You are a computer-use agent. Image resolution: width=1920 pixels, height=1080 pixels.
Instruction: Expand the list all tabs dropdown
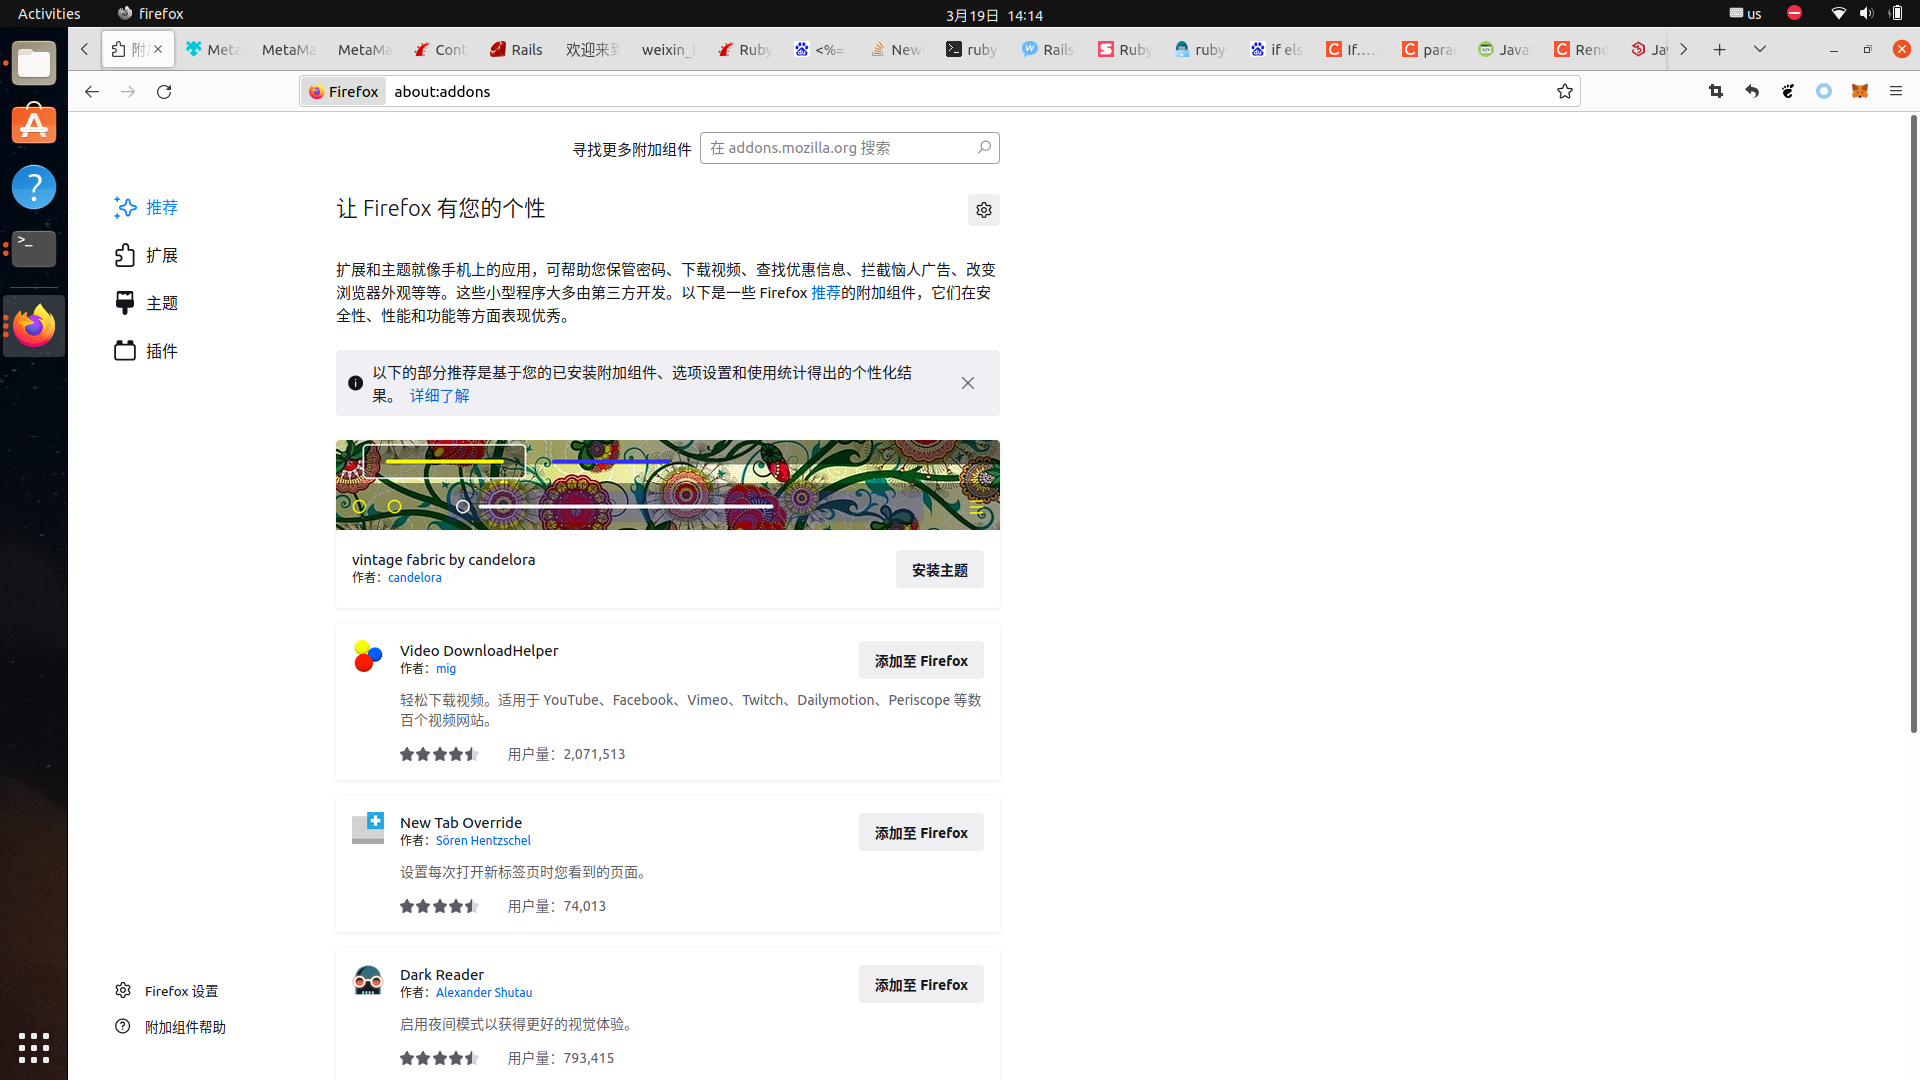(1760, 49)
